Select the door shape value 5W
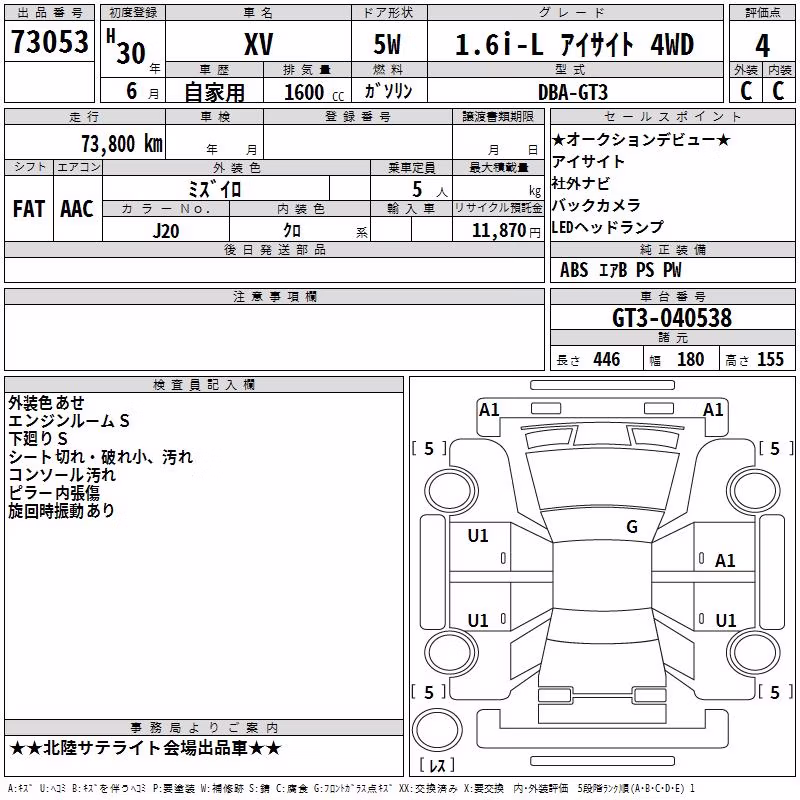The width and height of the screenshot is (800, 800). pyautogui.click(x=387, y=44)
